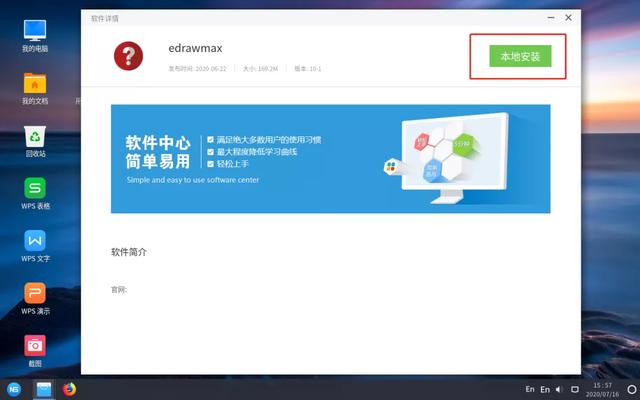Launch WPS 文字 from desktop
This screenshot has width=640, height=400.
[35, 247]
